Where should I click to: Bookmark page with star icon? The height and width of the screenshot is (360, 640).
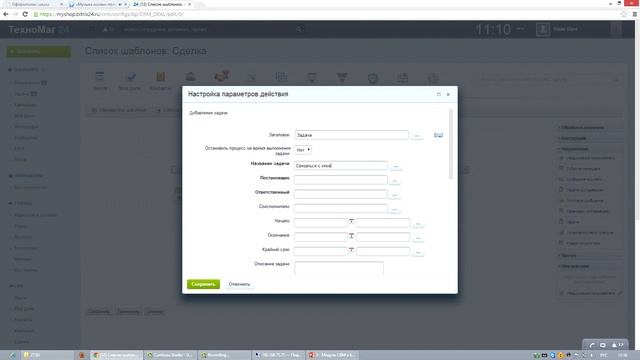(x=624, y=14)
